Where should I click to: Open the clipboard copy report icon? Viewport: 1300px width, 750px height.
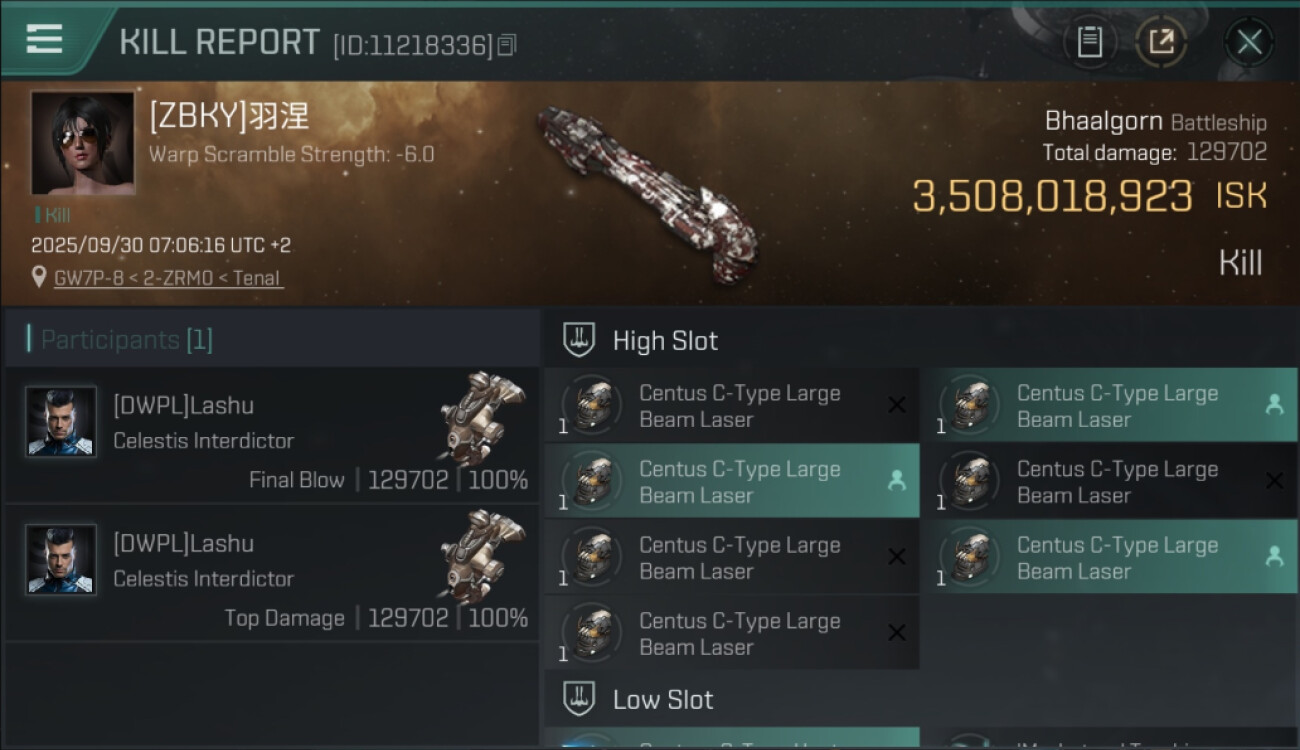[x=1089, y=42]
